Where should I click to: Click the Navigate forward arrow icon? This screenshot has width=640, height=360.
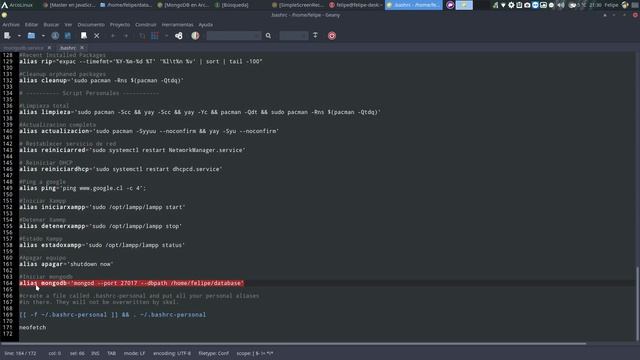pyautogui.click(x=126, y=36)
